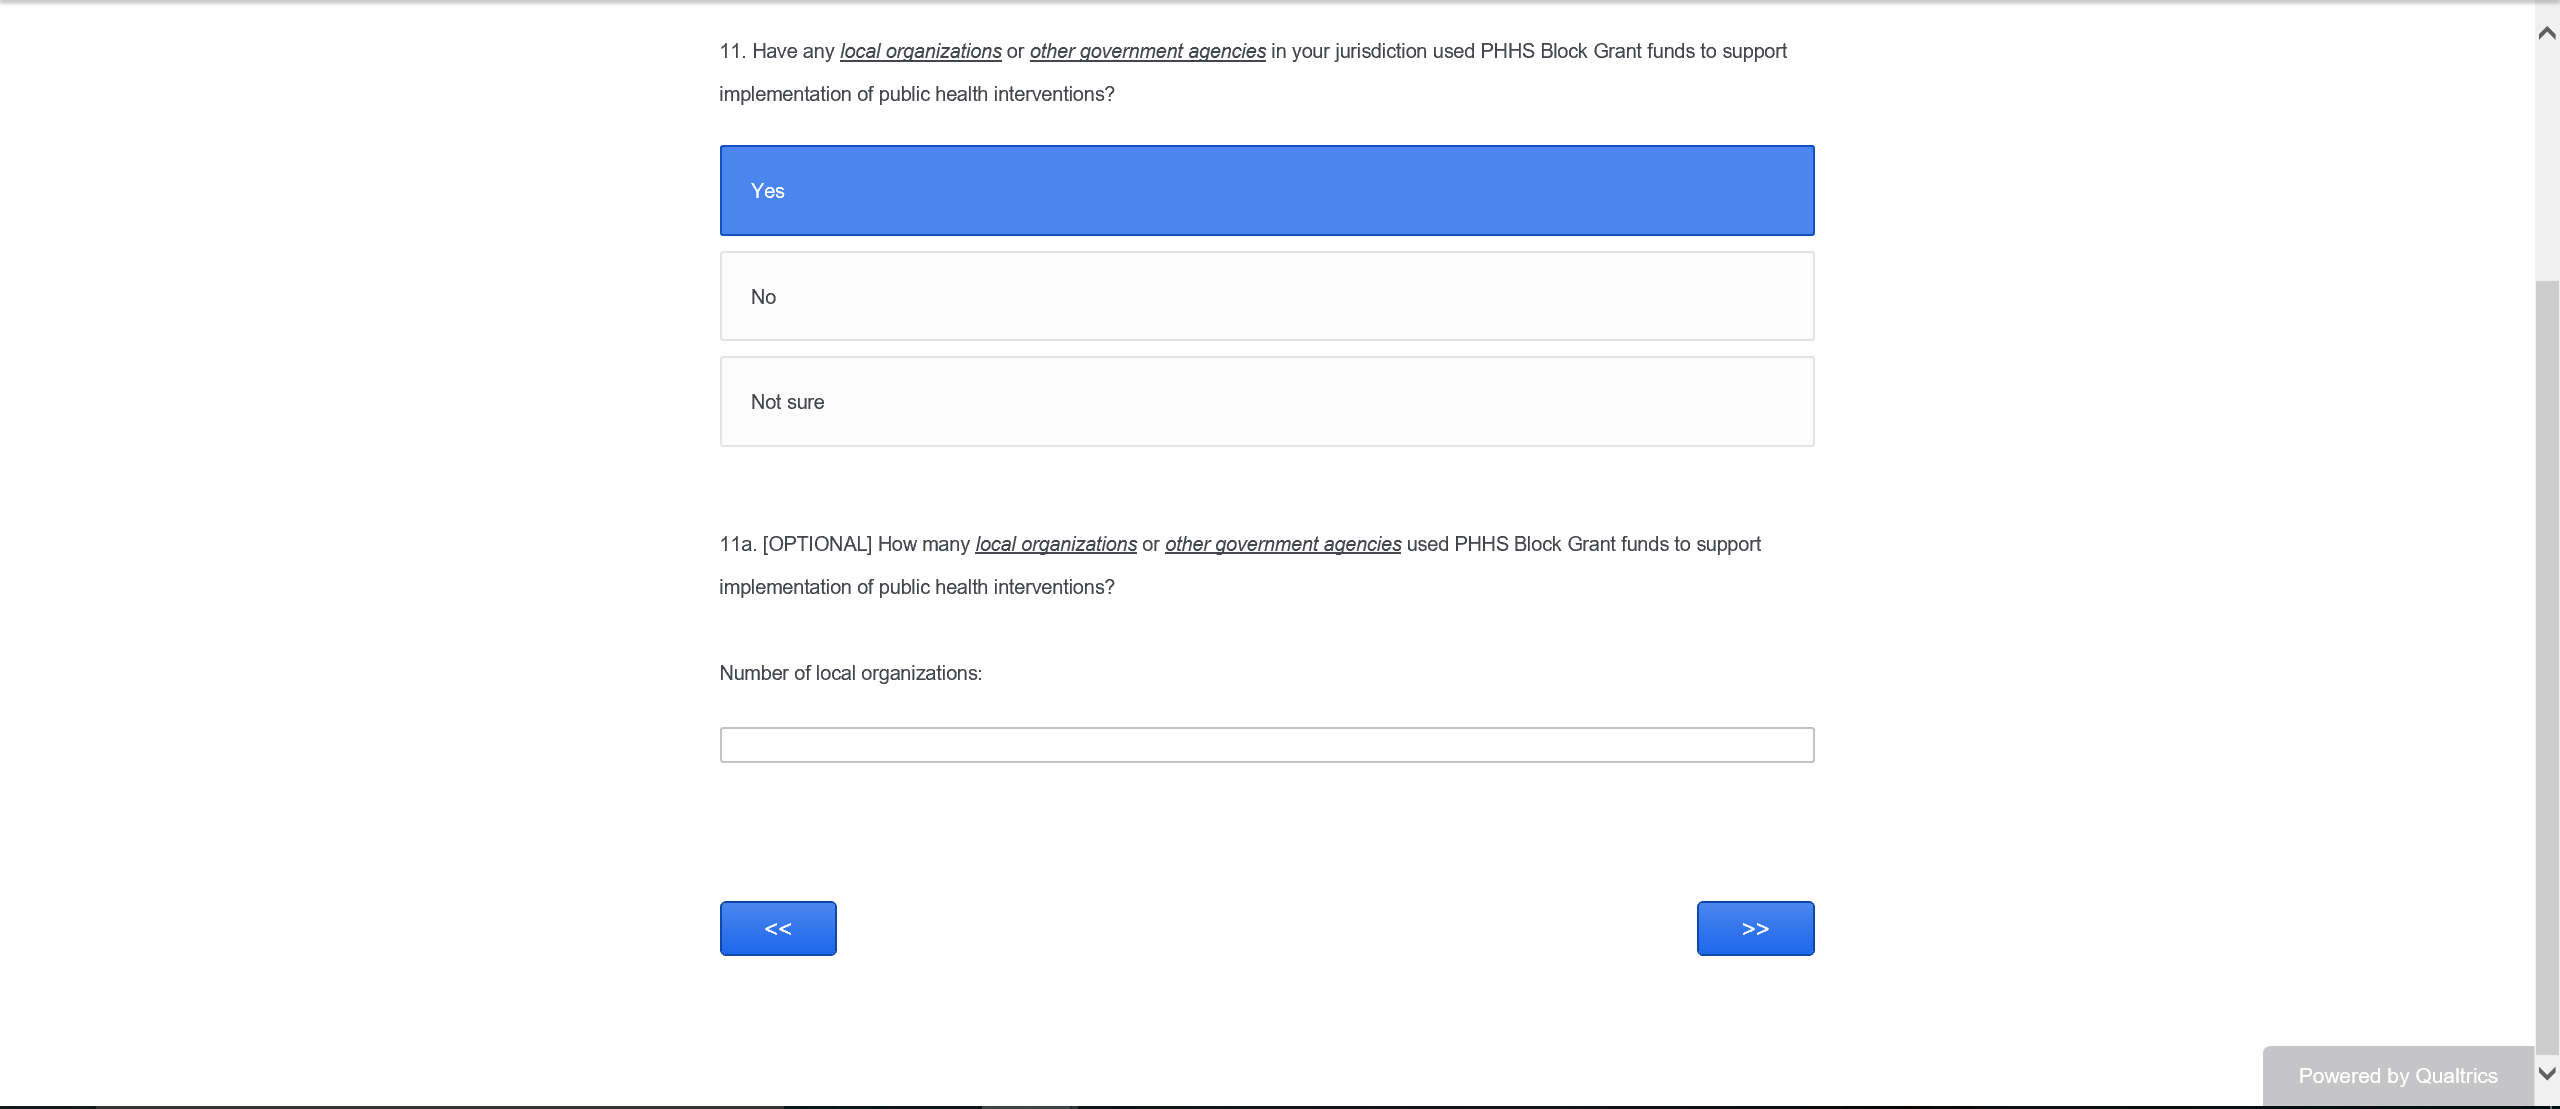Focus the number of local organizations field
The width and height of the screenshot is (2560, 1109).
coord(1266,745)
